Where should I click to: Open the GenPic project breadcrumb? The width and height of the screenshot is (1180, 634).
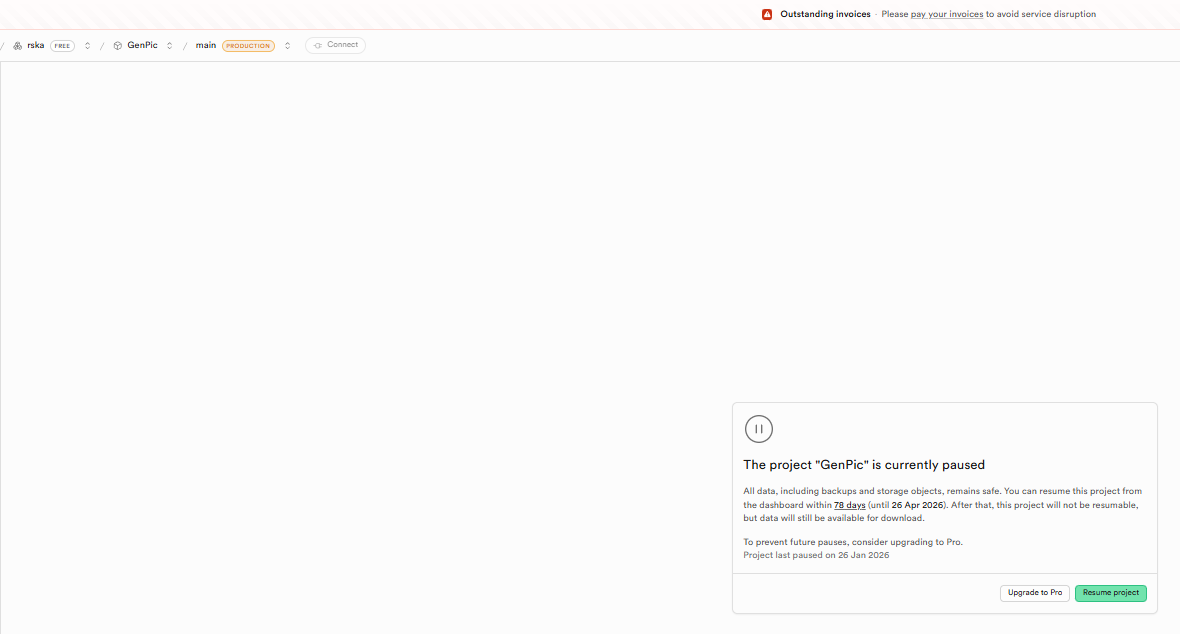[142, 45]
